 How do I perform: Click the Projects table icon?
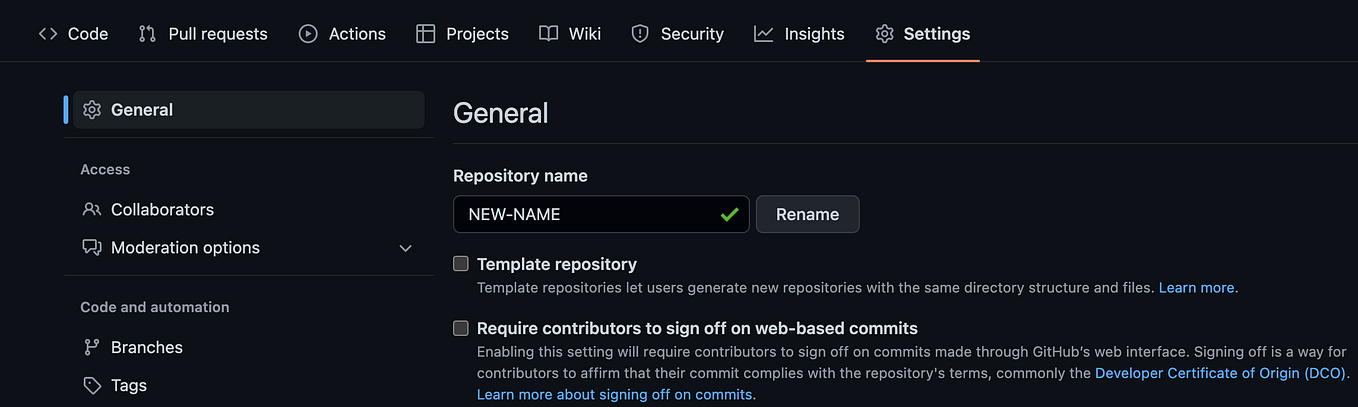426,34
